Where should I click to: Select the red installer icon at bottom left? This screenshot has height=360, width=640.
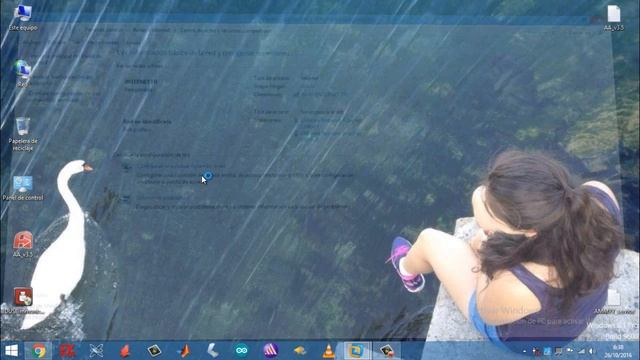23,300
